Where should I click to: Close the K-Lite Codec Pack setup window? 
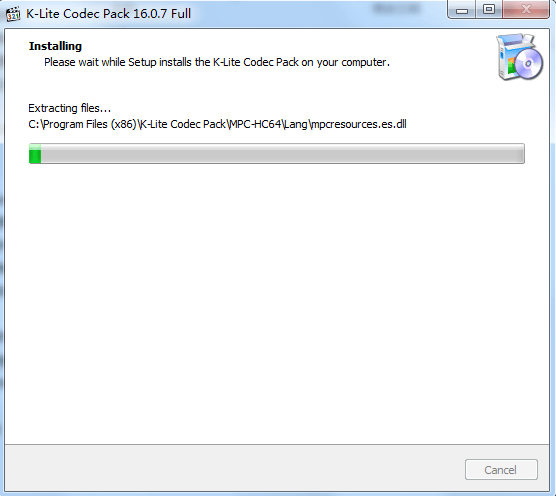526,9
